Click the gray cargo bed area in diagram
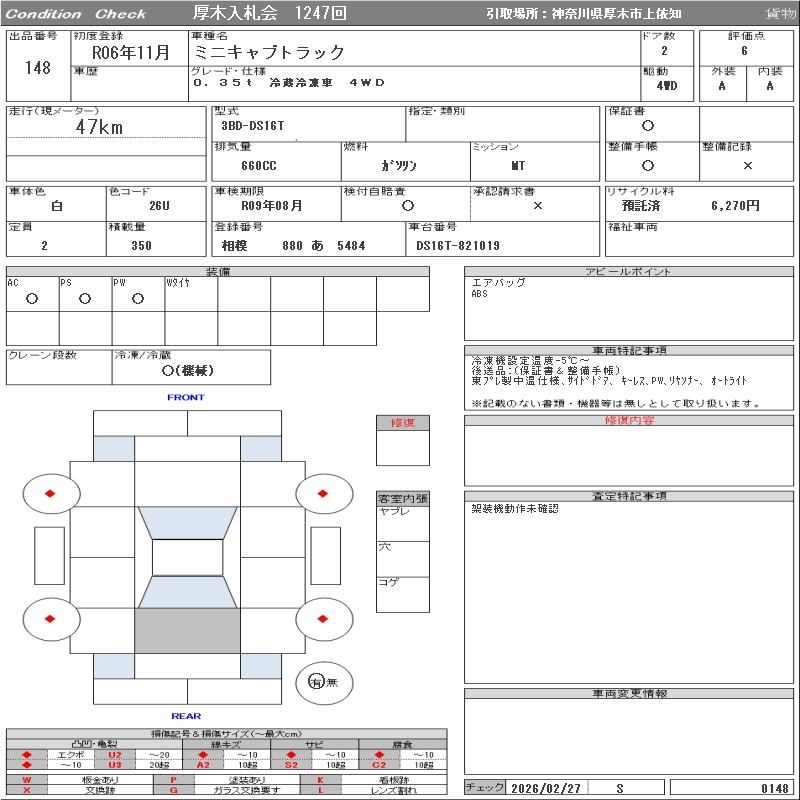 point(187,631)
